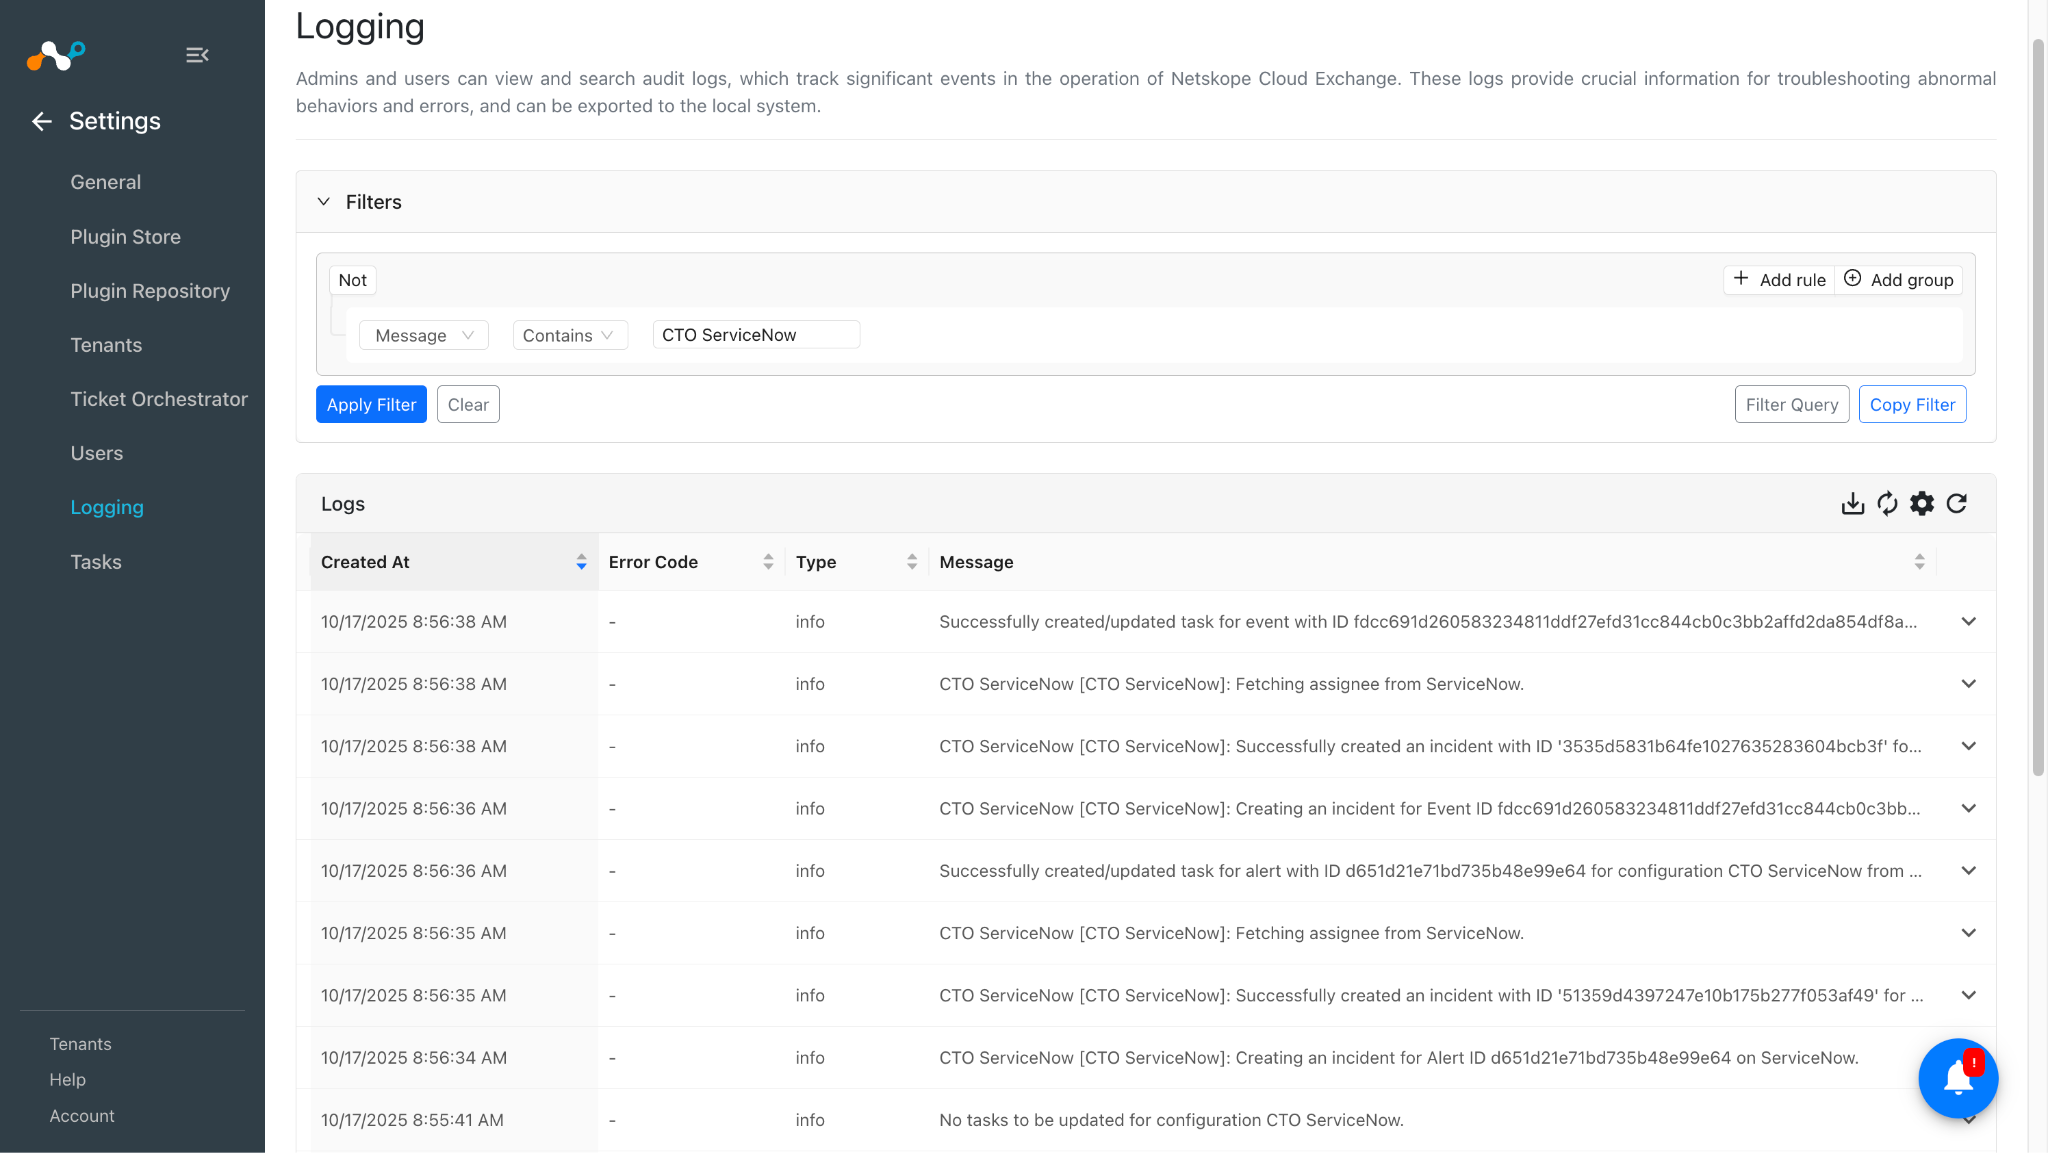
Task: Show the Filter Query
Action: pyautogui.click(x=1792, y=404)
